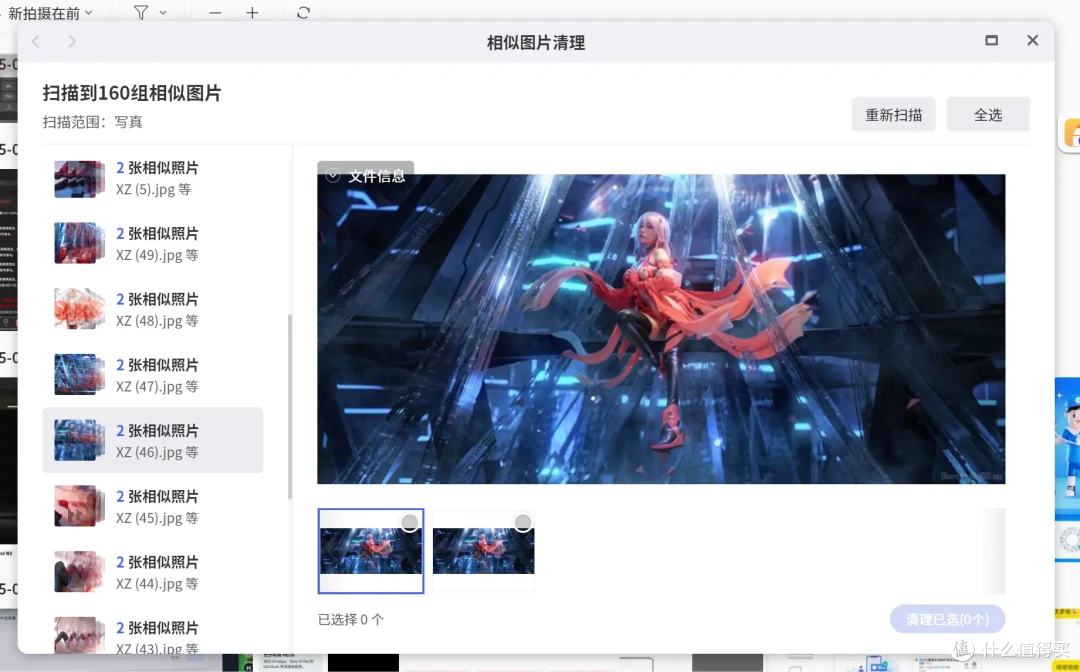
Task: Maximize the 相似图片清理 dialog
Action: coord(991,41)
